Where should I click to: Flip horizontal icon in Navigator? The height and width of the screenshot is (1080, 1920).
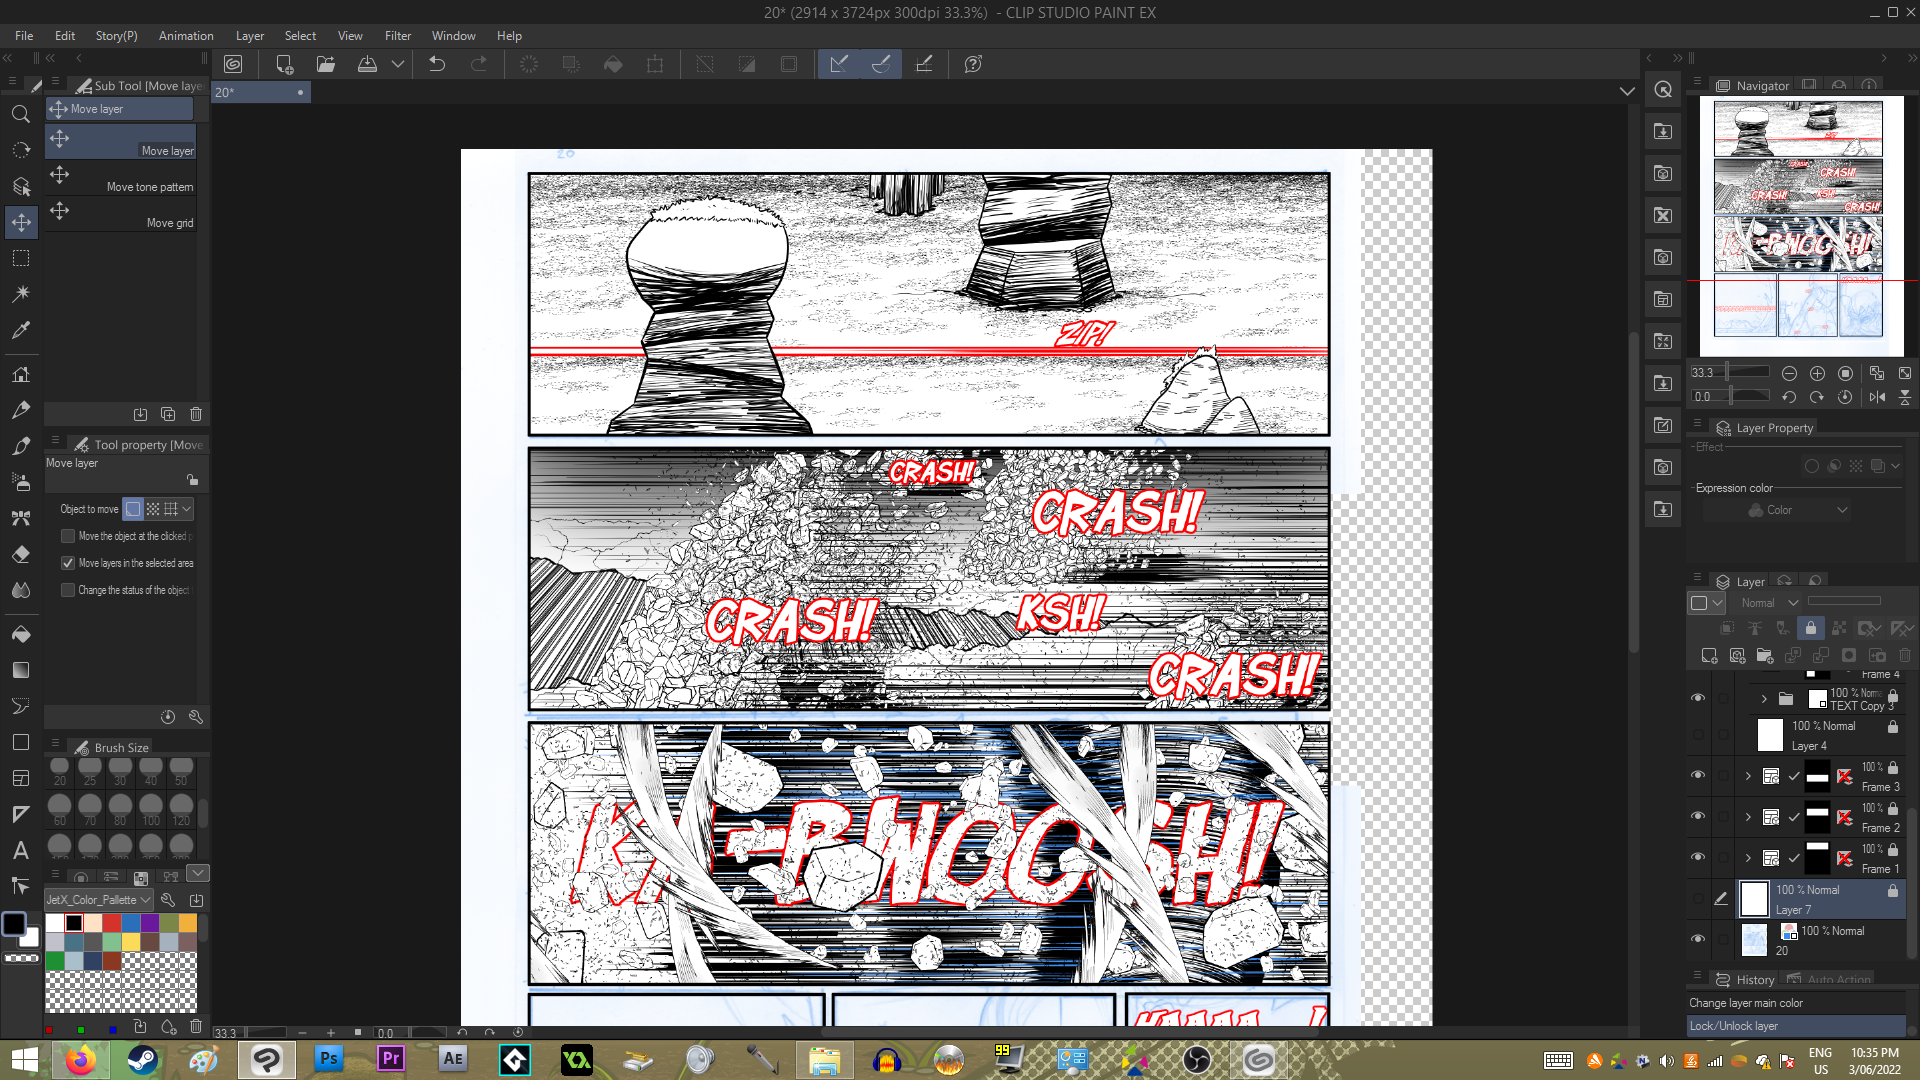[x=1877, y=397]
